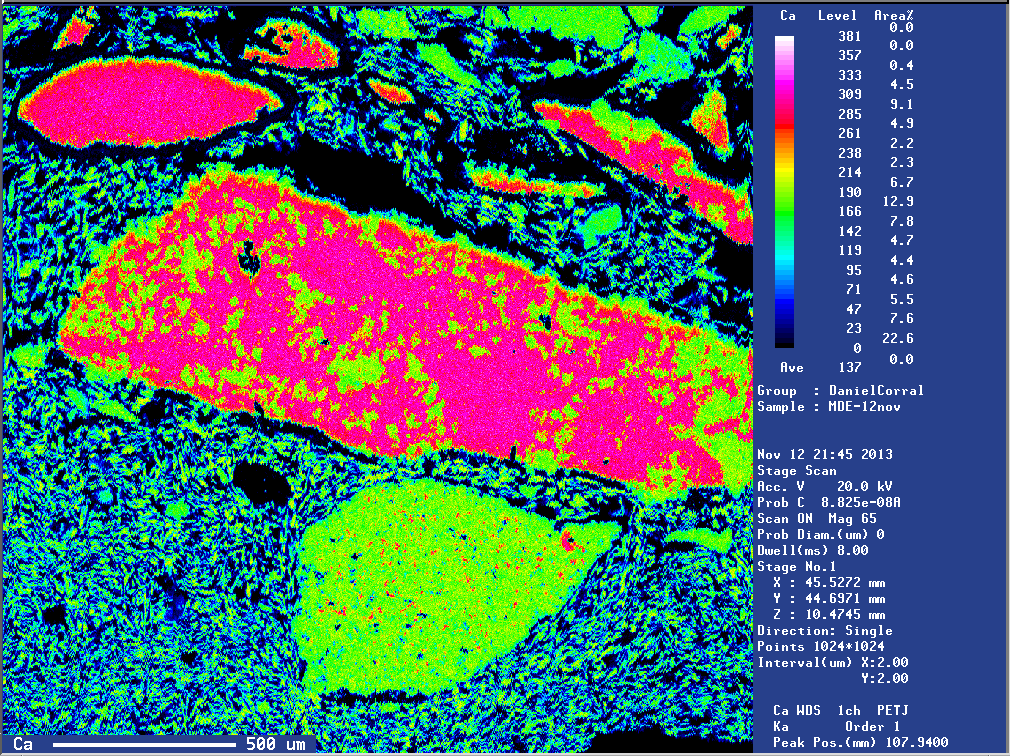The height and width of the screenshot is (756, 1010).
Task: Select the level value "261"
Action: click(x=850, y=133)
